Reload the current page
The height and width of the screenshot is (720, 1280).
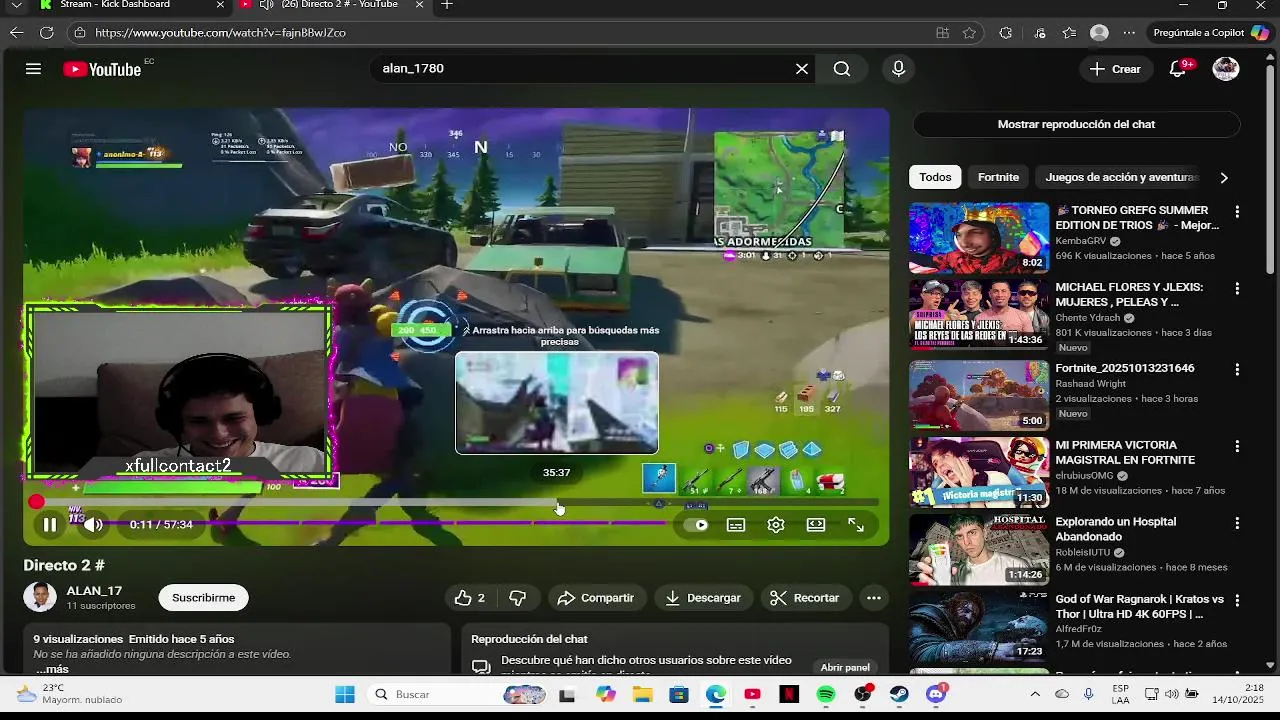[x=46, y=33]
